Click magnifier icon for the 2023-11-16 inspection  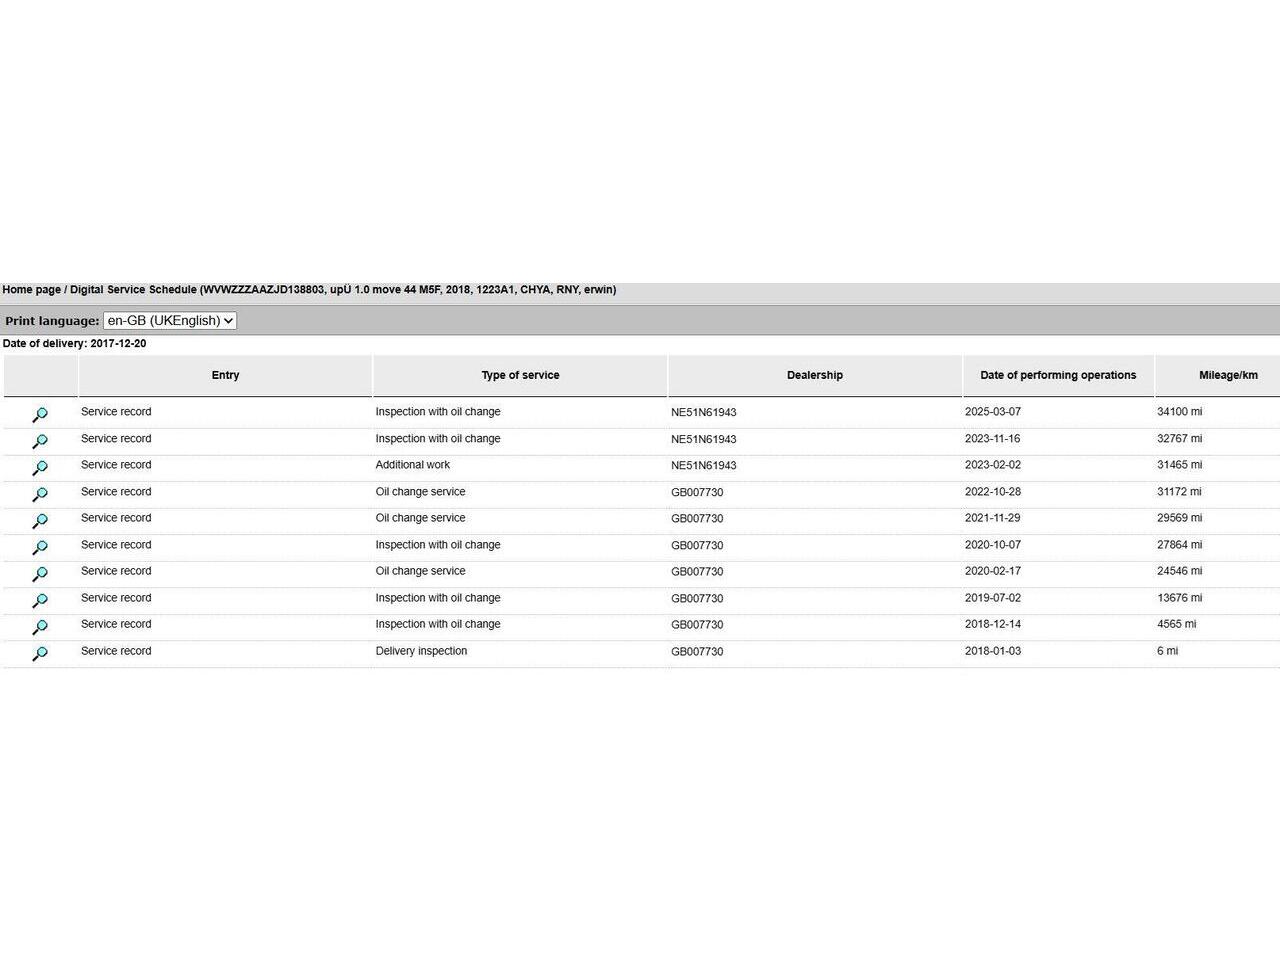(x=40, y=441)
